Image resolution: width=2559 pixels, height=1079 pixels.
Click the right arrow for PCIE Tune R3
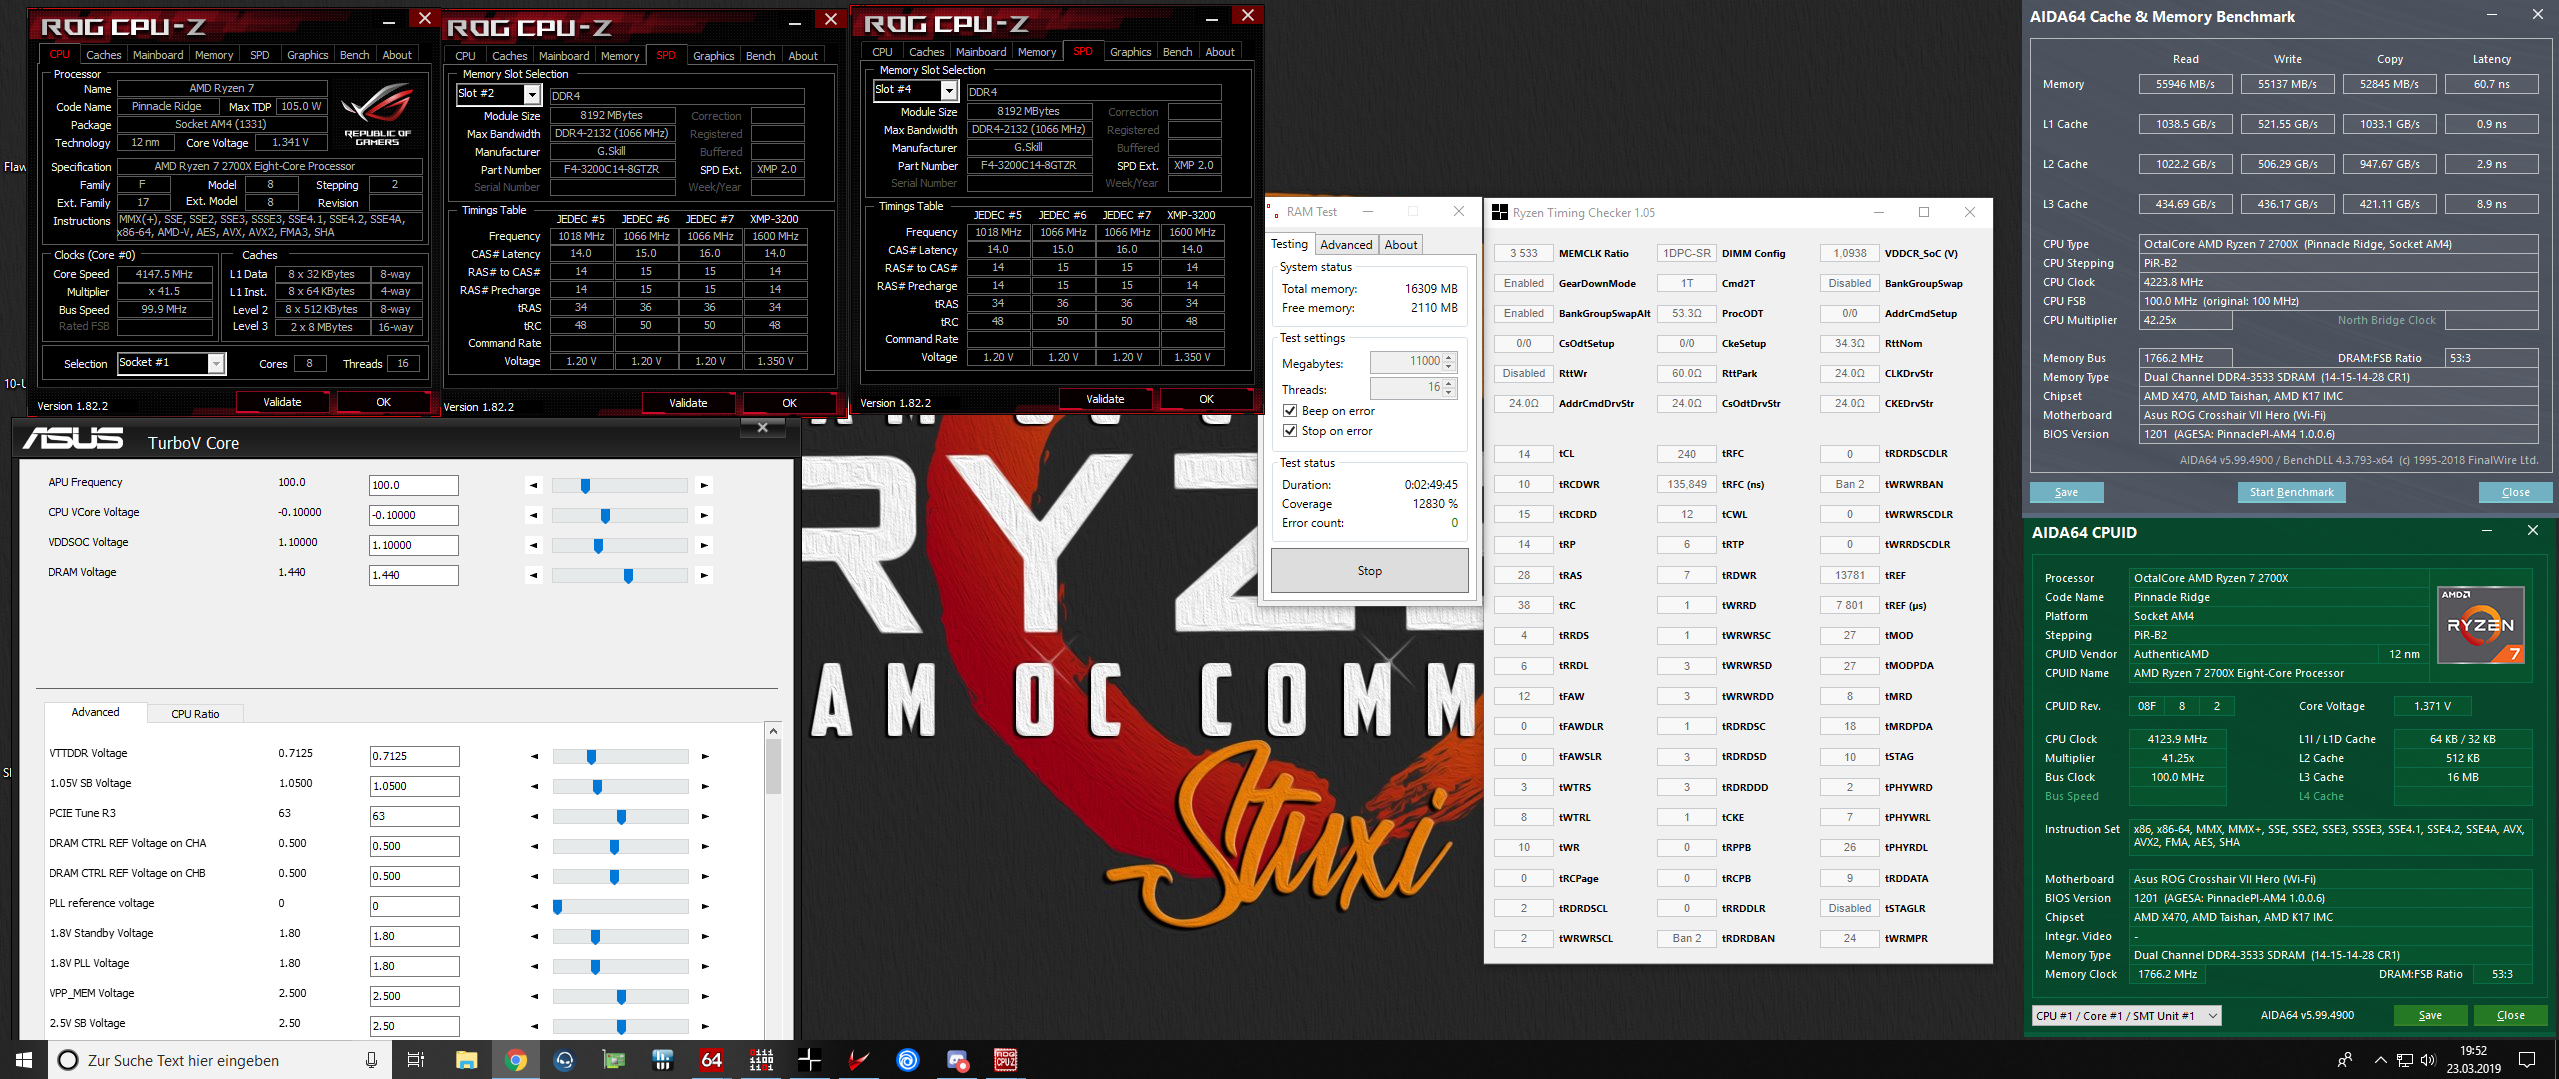(x=705, y=816)
